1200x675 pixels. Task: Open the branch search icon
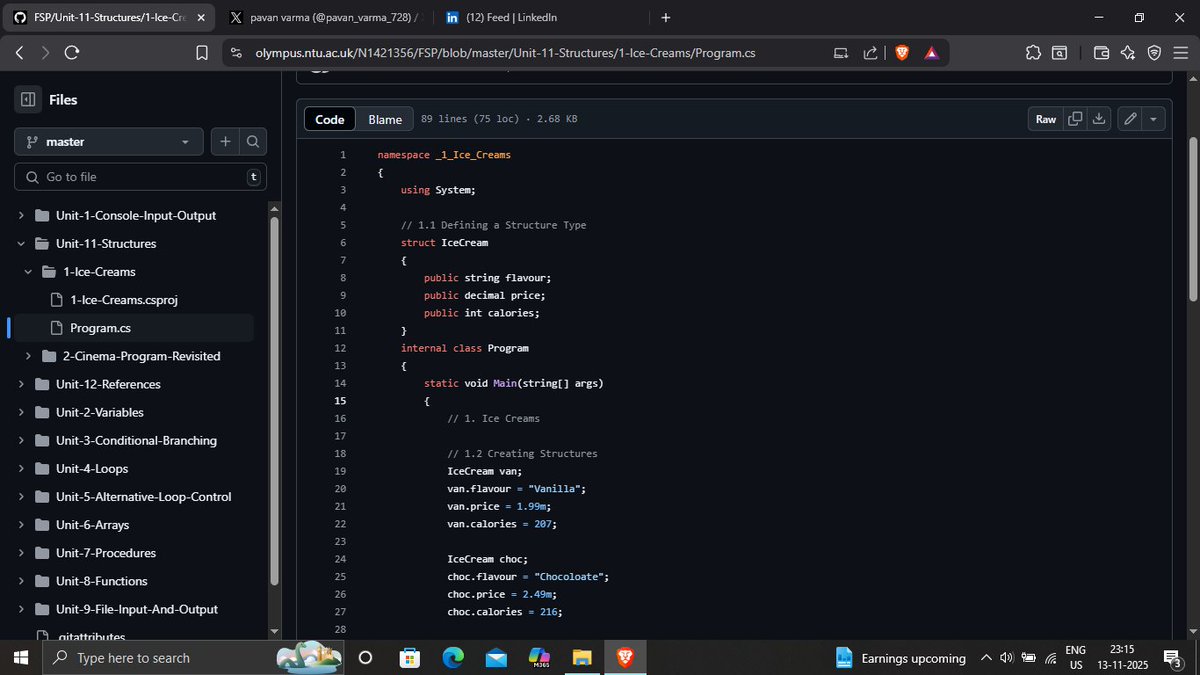pos(253,141)
